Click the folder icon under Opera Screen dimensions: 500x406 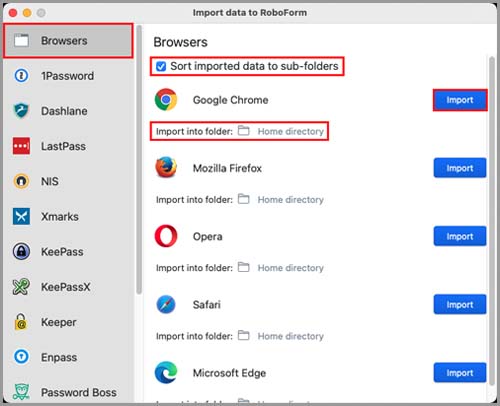[x=243, y=267]
